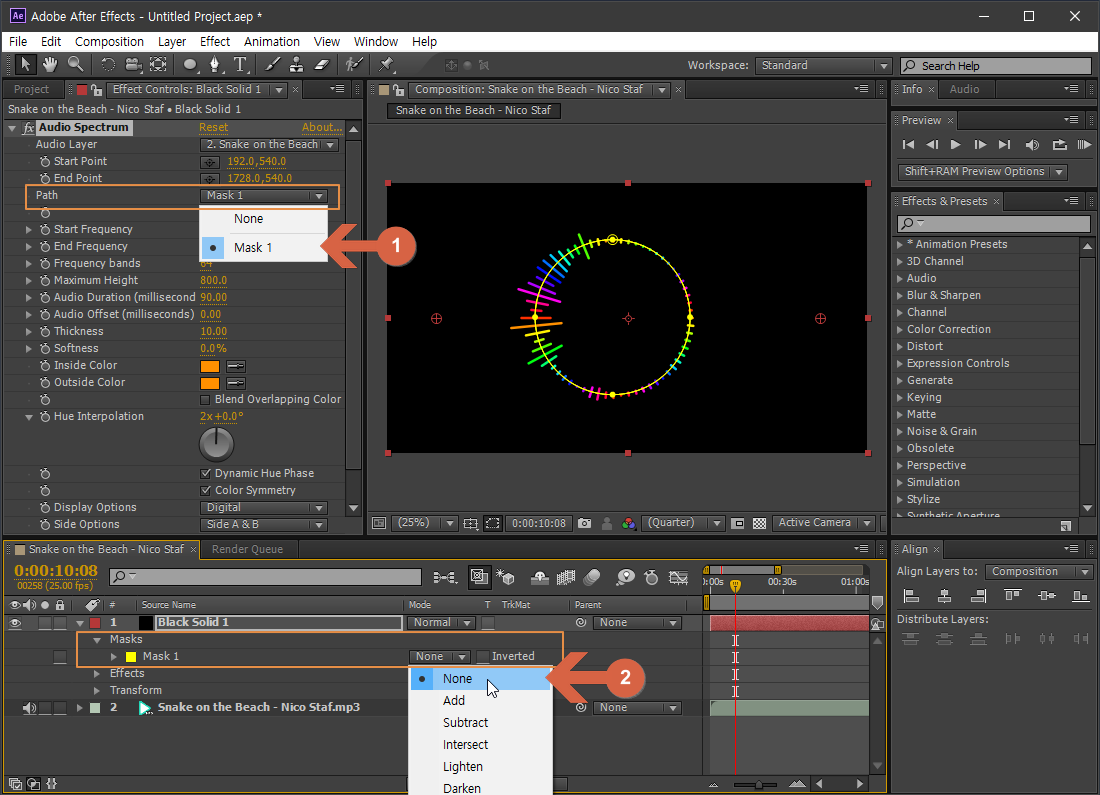Click the Reset link for Audio Spectrum

click(x=213, y=128)
